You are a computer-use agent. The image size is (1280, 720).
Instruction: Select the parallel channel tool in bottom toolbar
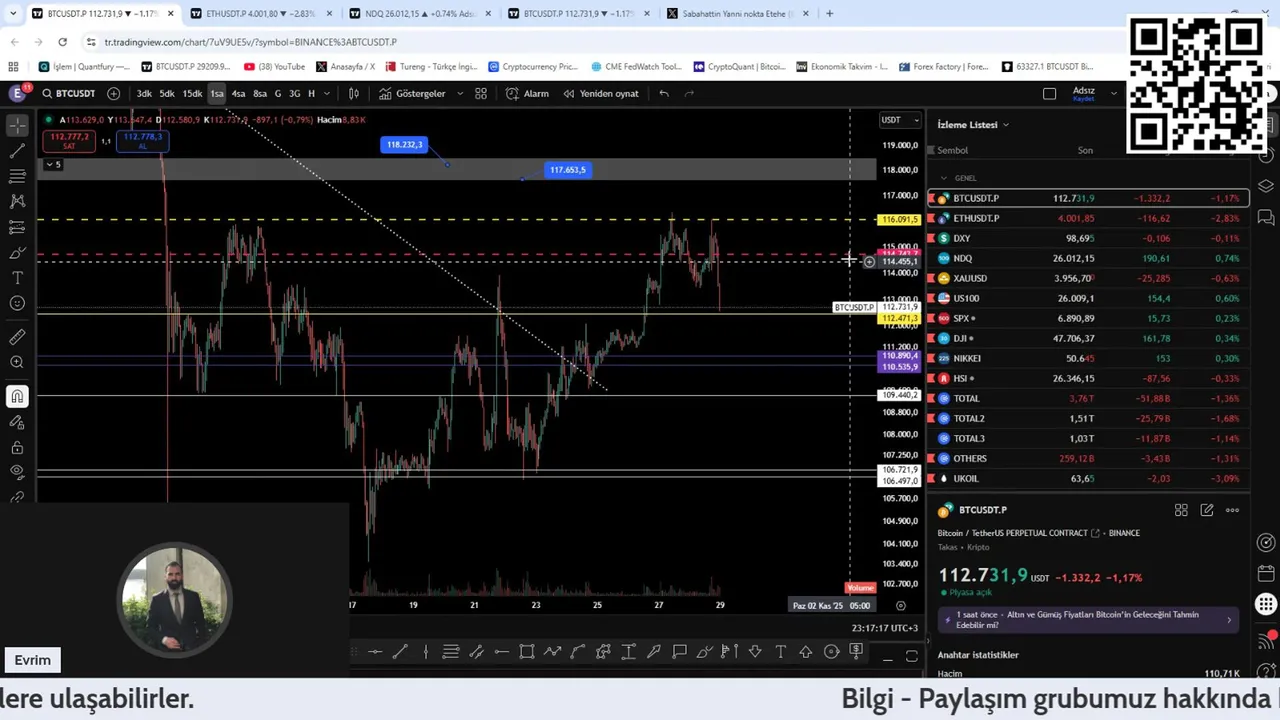pyautogui.click(x=476, y=652)
